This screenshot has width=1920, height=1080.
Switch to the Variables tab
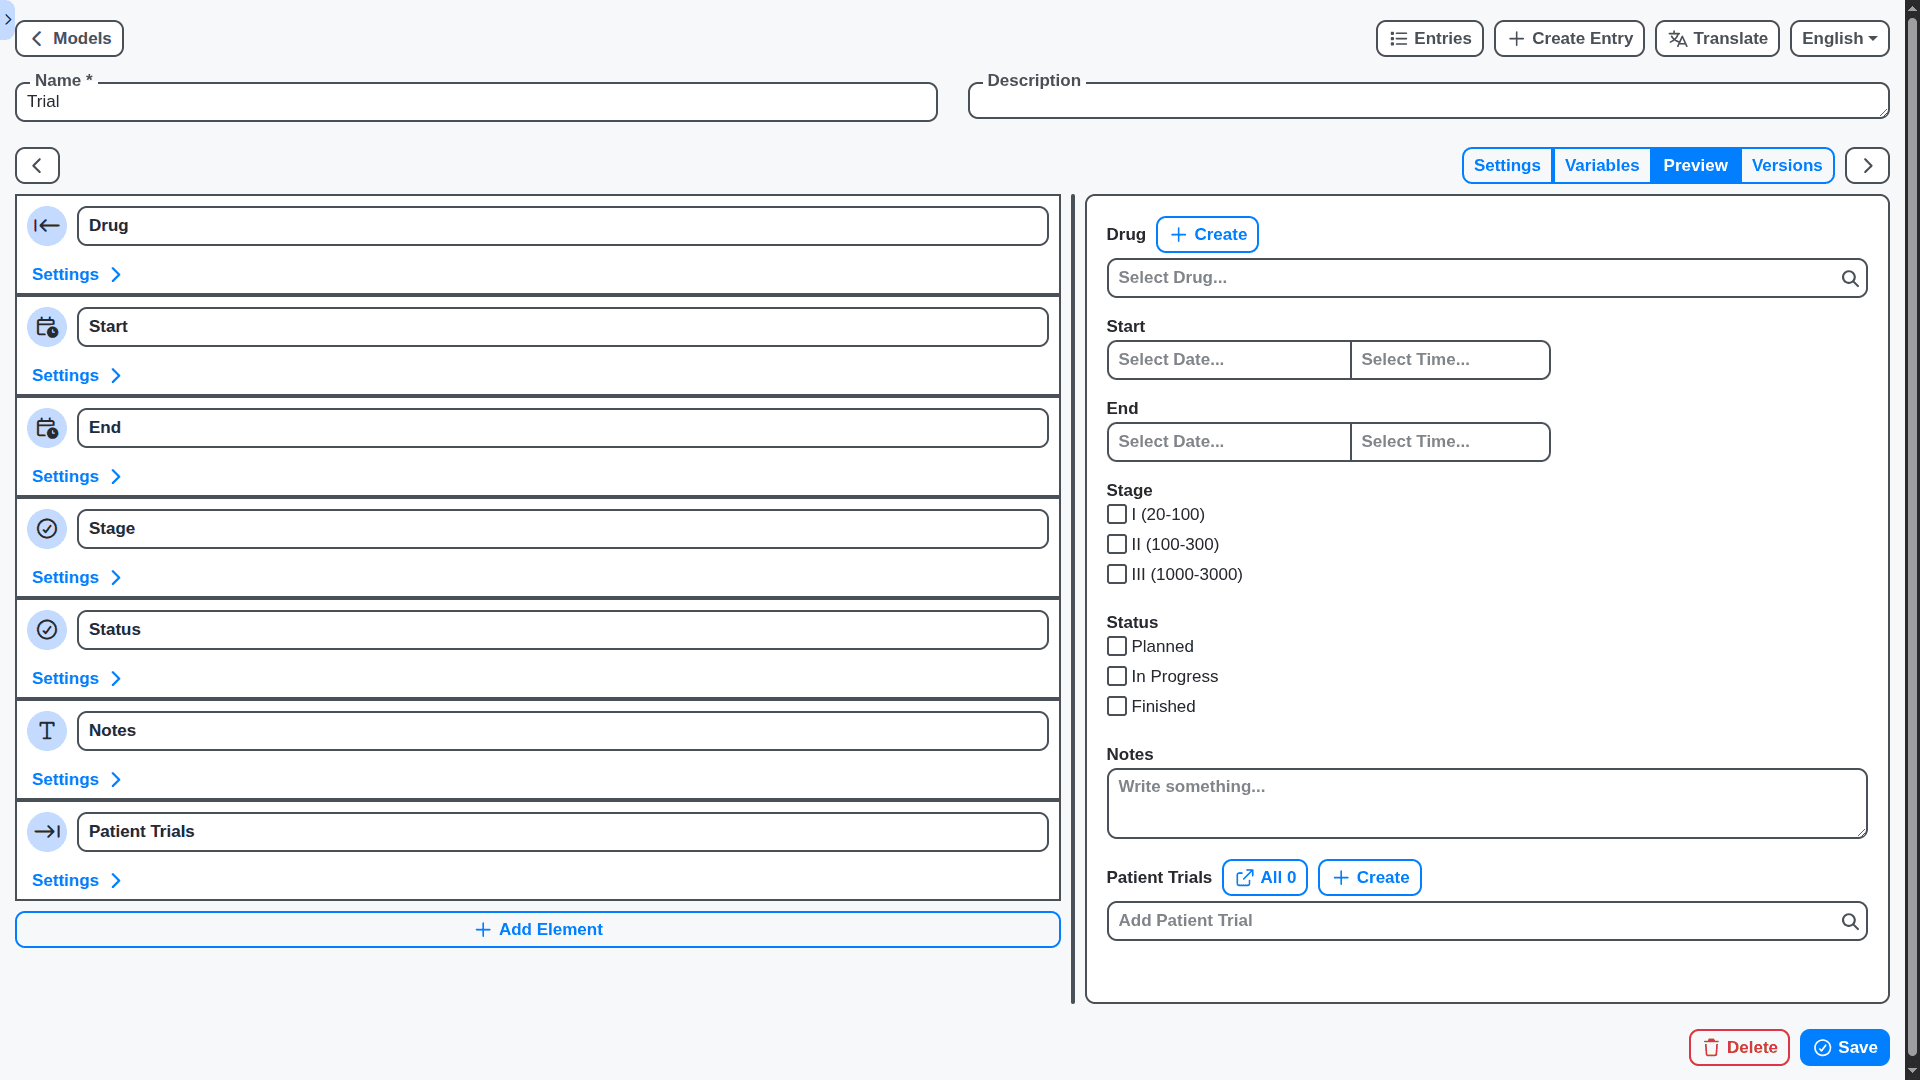pyautogui.click(x=1601, y=165)
